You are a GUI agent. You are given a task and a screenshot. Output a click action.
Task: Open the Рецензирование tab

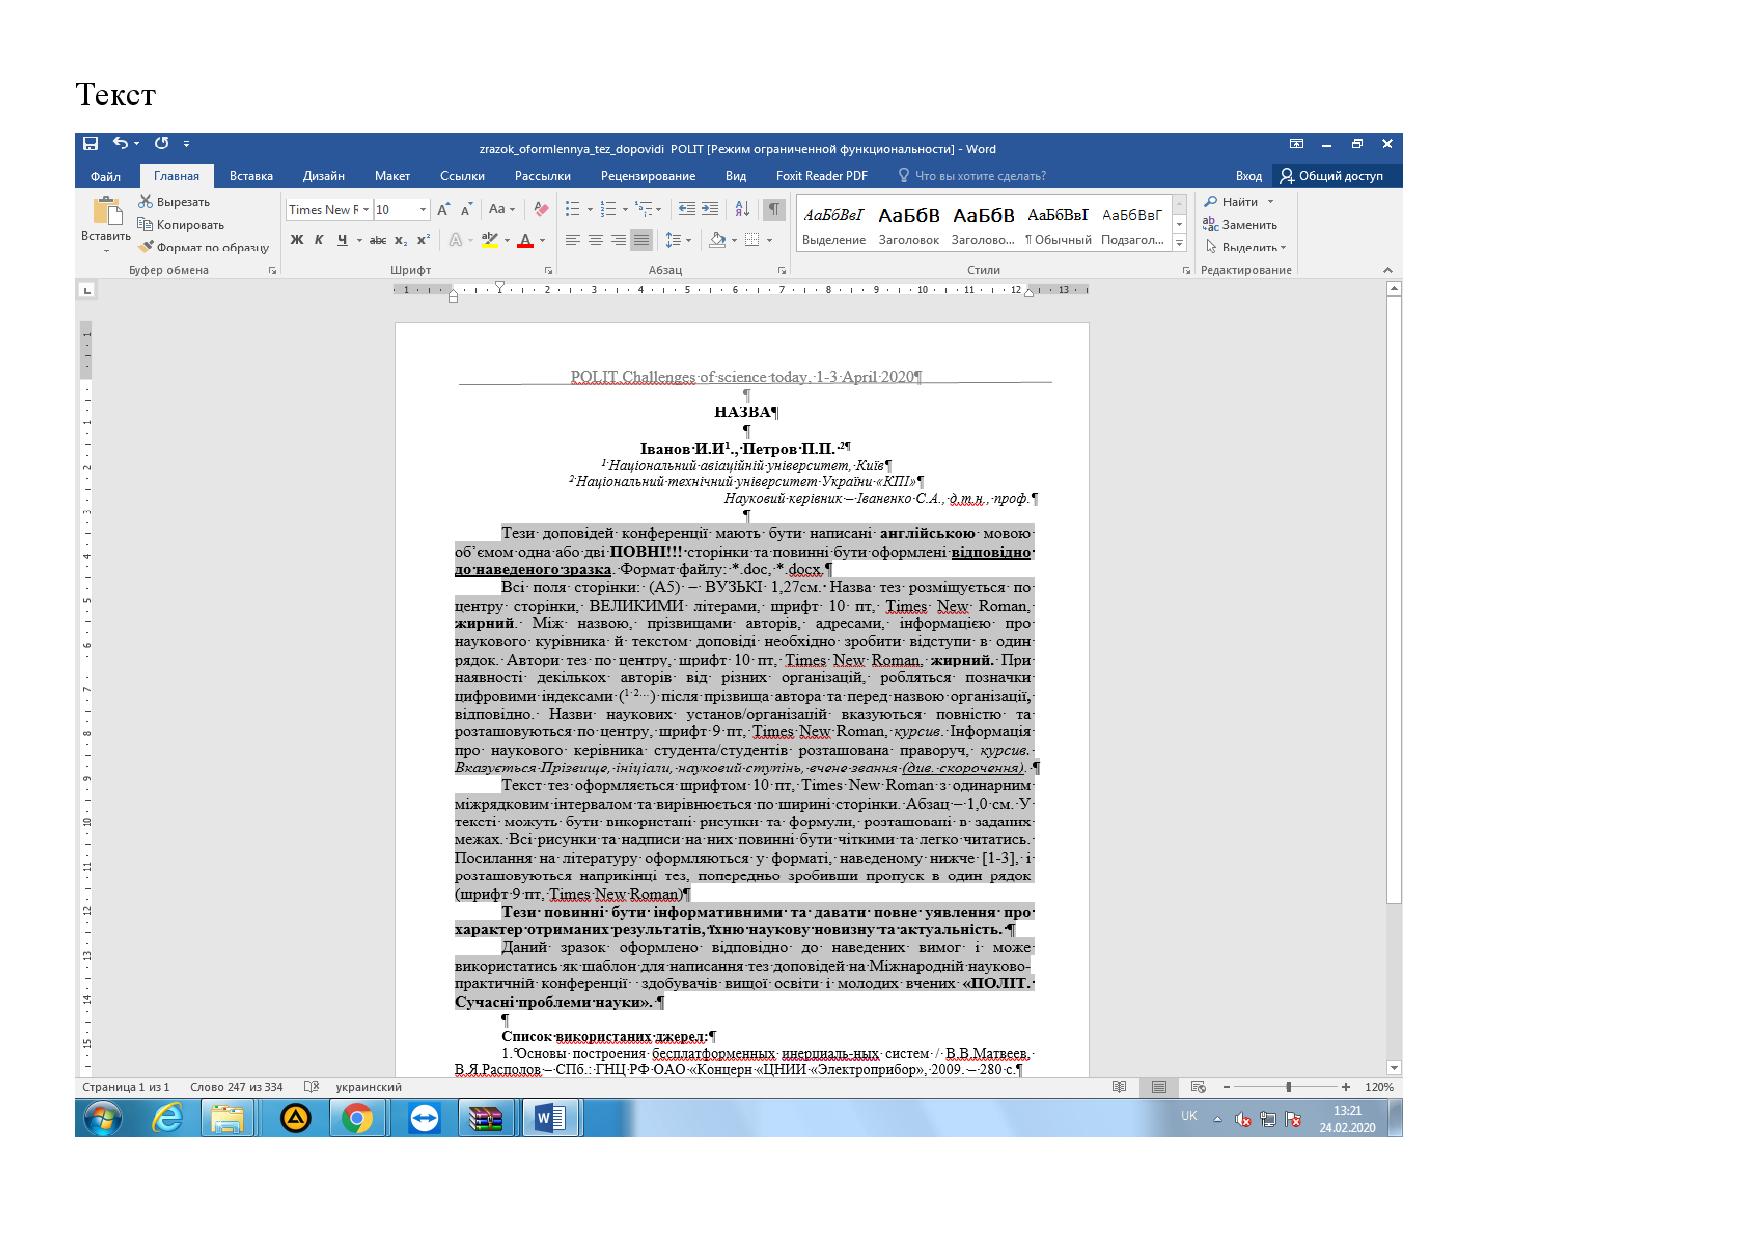[647, 176]
